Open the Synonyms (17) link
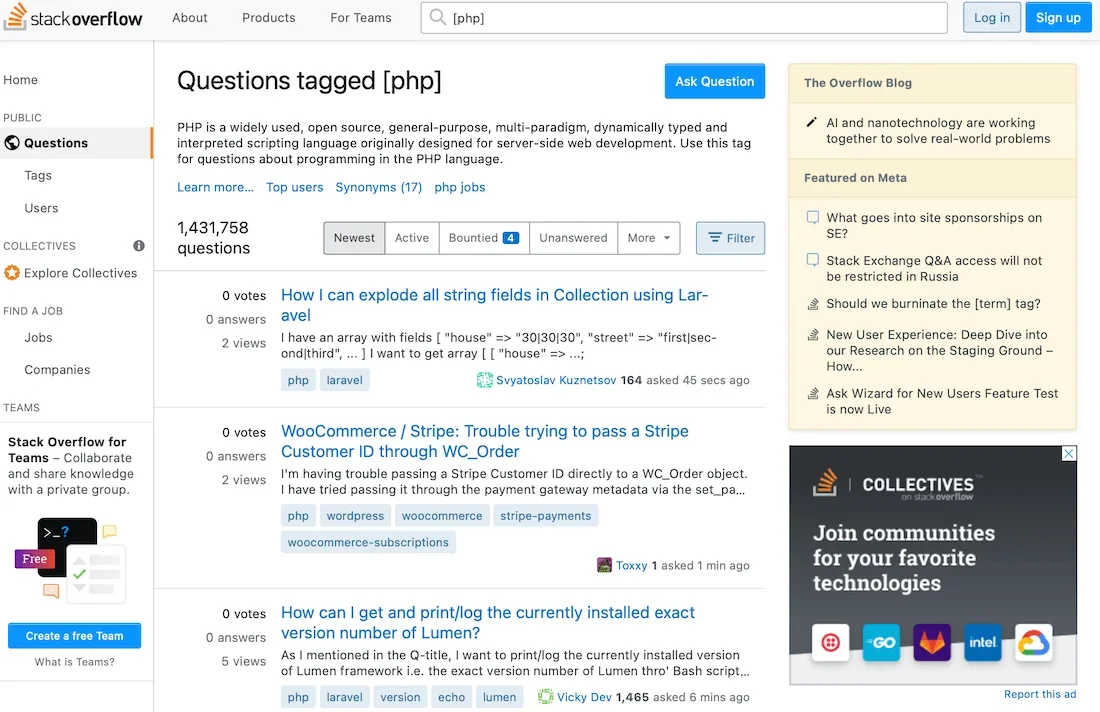The width and height of the screenshot is (1100, 712). [379, 187]
